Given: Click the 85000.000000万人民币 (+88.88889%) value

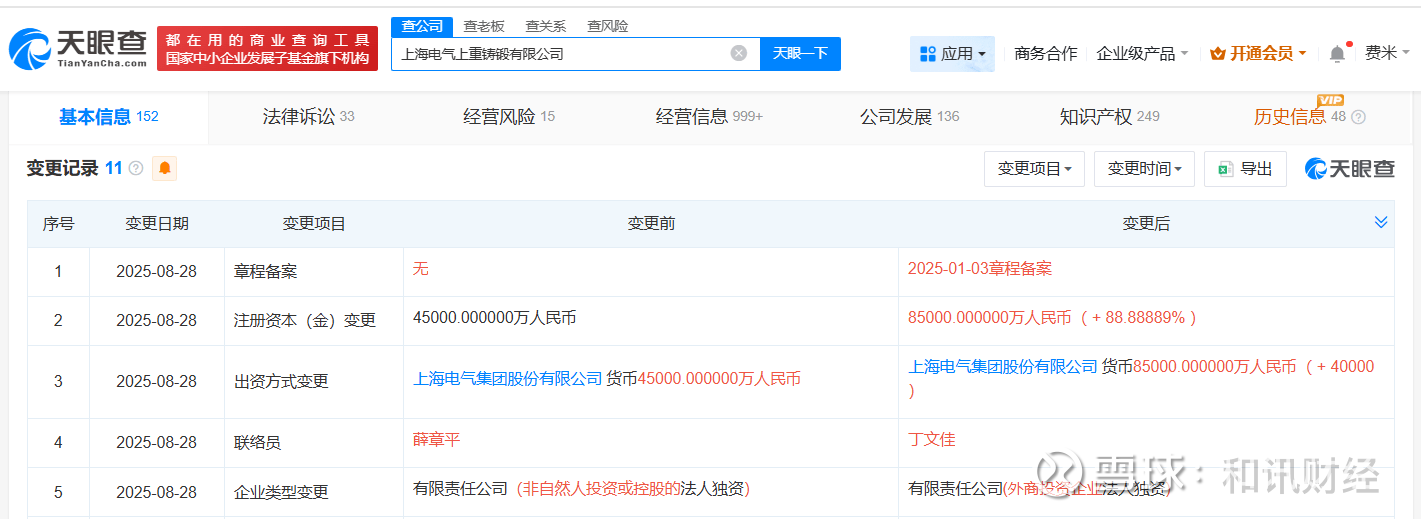Looking at the screenshot, I should [x=1052, y=318].
